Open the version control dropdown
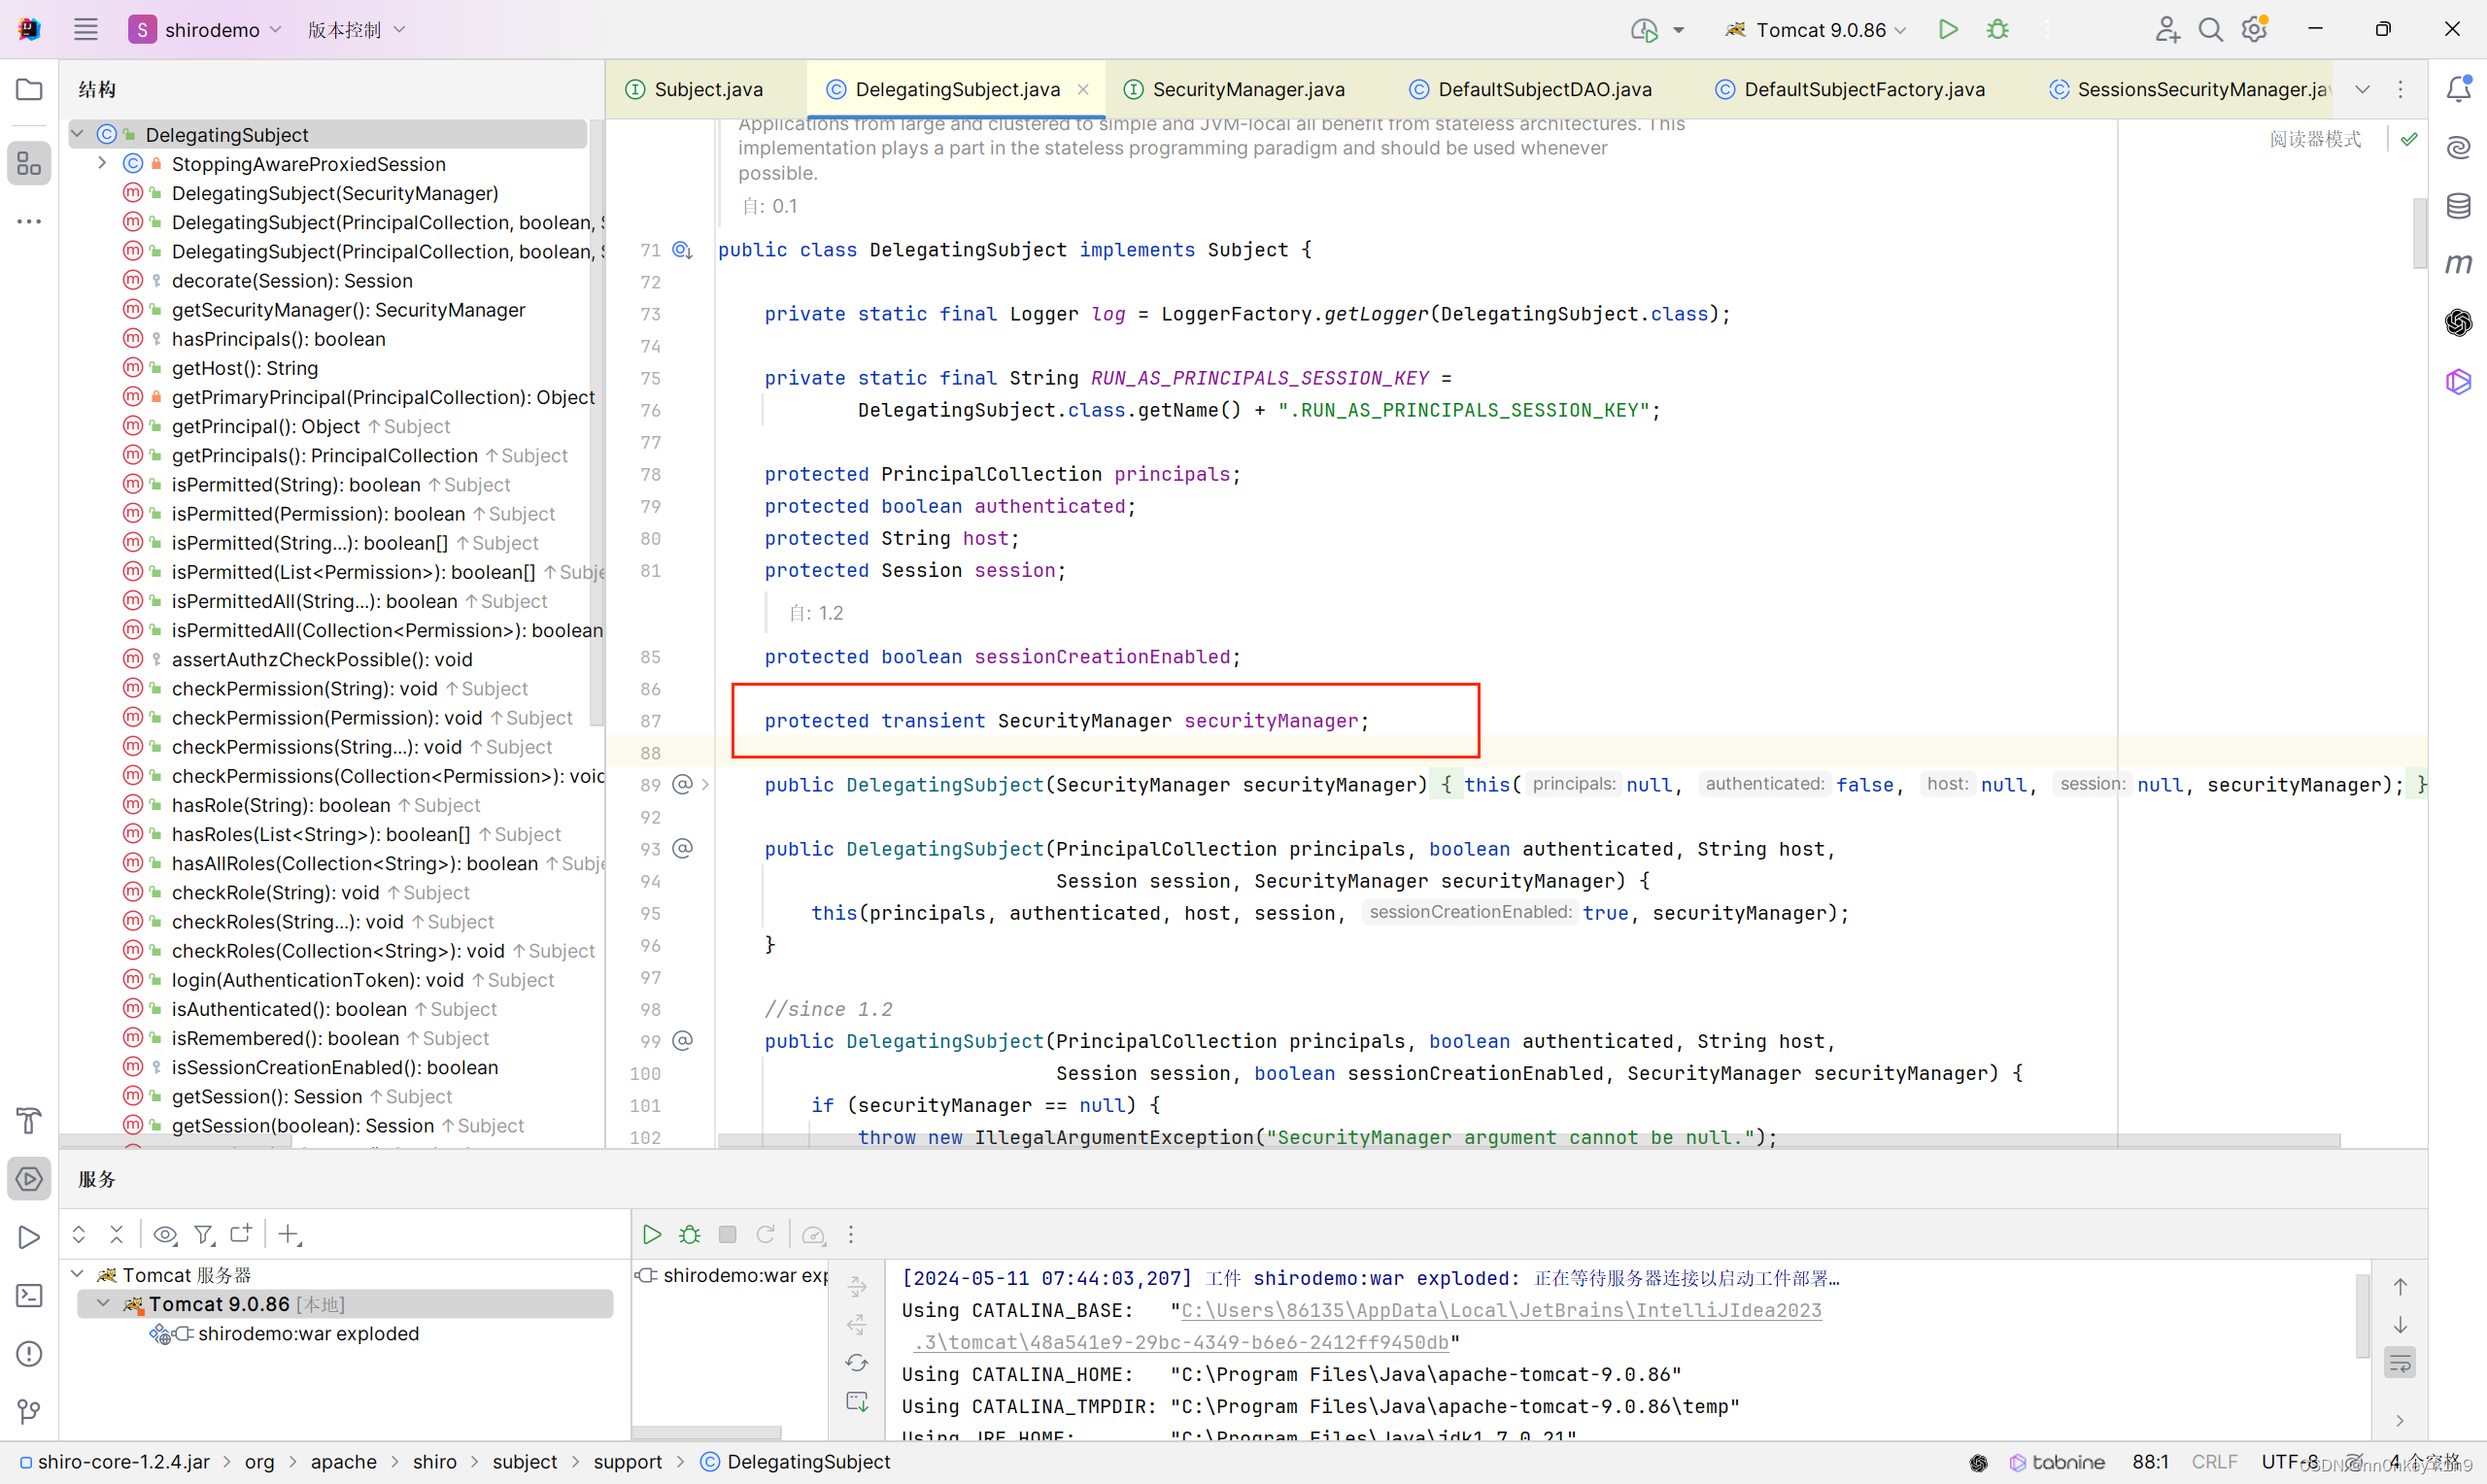The image size is (2487, 1484). pyautogui.click(x=356, y=29)
